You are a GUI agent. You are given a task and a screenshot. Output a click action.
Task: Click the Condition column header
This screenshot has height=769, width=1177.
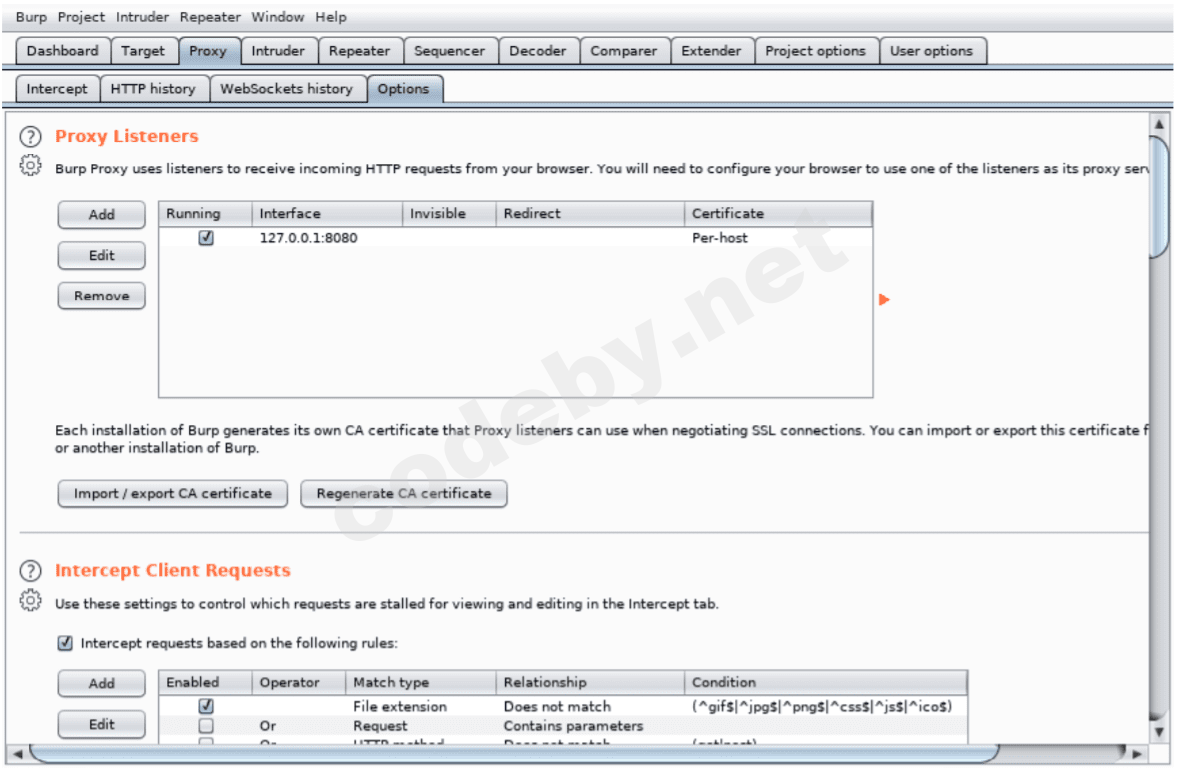pyautogui.click(x=826, y=682)
